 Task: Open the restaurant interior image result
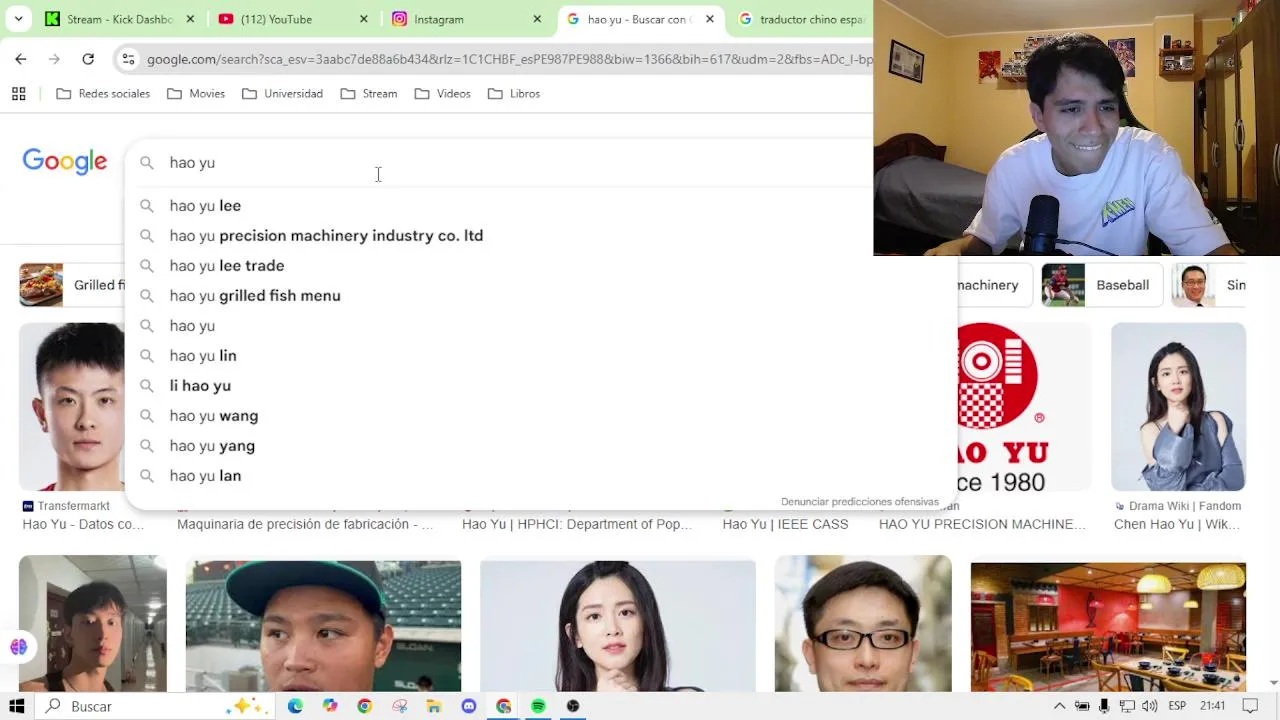pos(1108,626)
